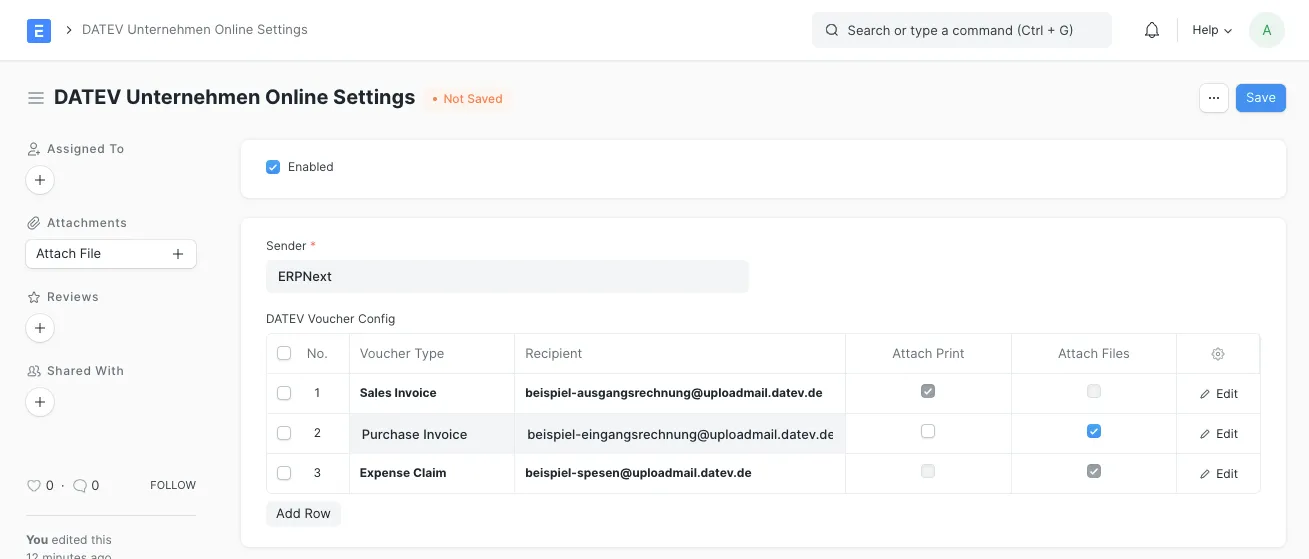Add an assignee with plus icon

coord(39,181)
